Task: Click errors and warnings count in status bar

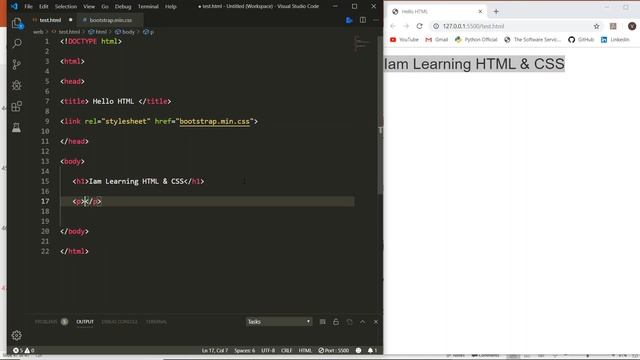Action: tap(23, 350)
